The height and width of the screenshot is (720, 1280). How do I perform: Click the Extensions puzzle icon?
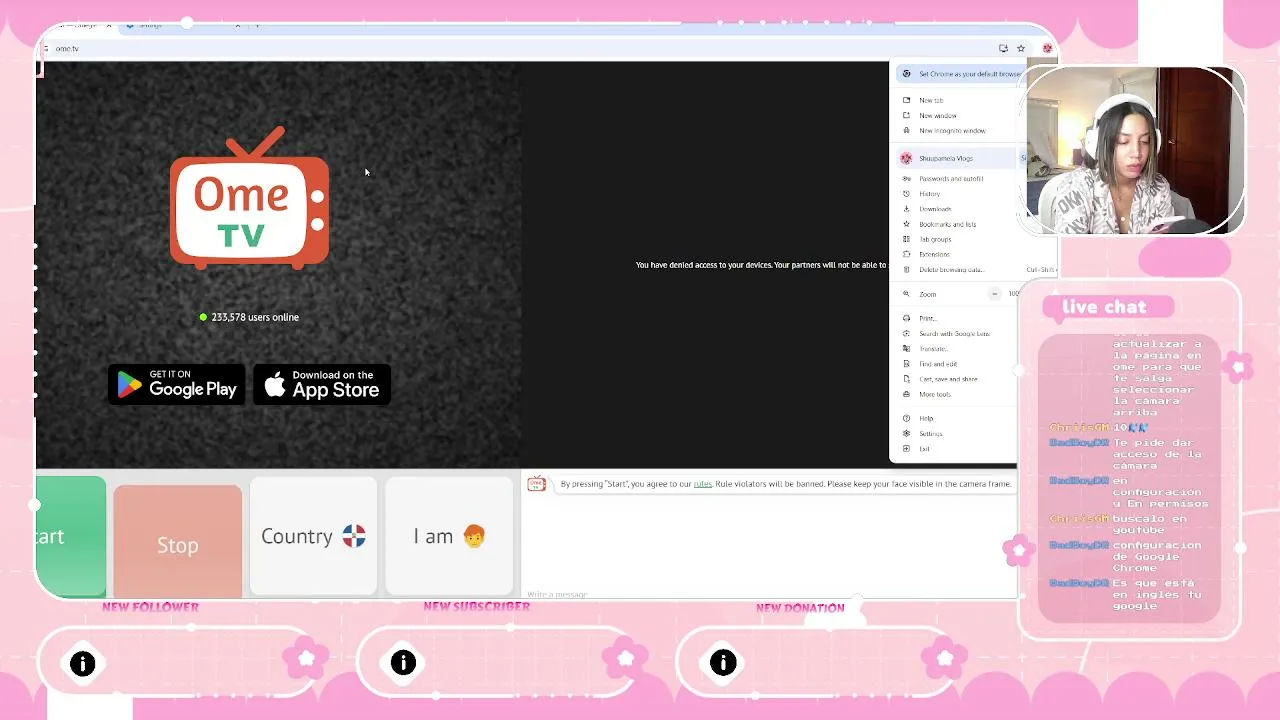coord(907,254)
